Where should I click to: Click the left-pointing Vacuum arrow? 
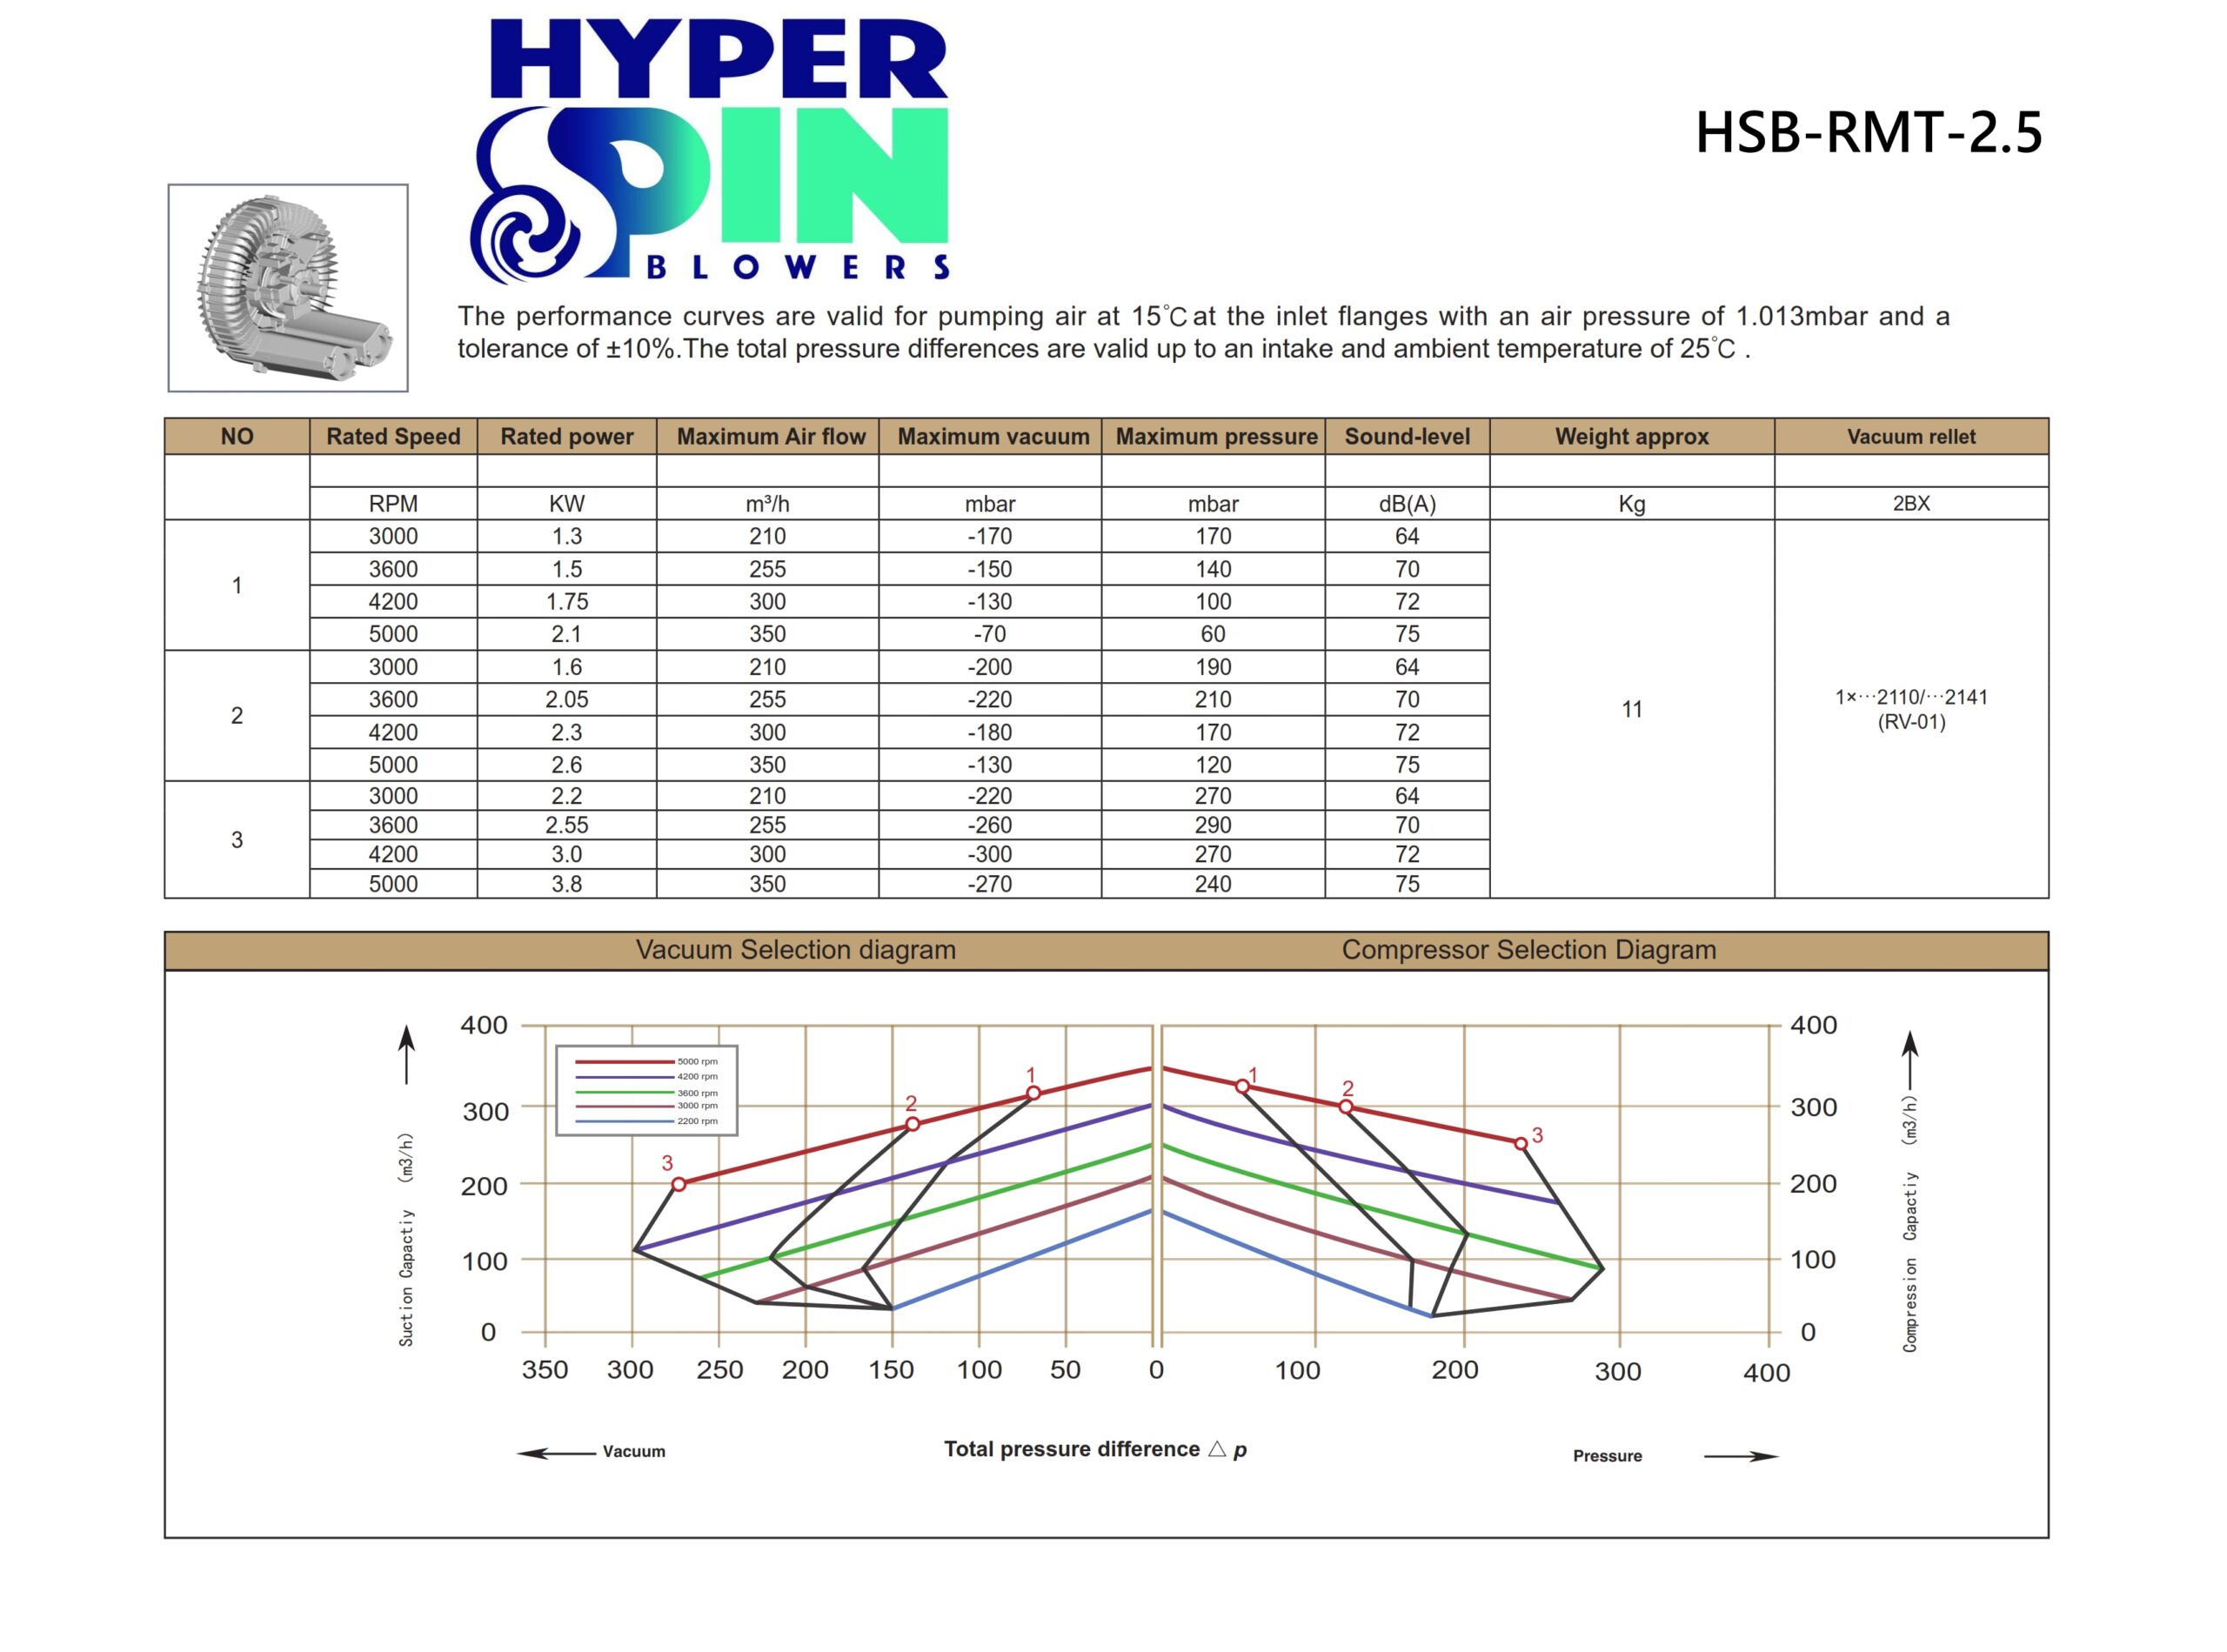[x=555, y=1452]
